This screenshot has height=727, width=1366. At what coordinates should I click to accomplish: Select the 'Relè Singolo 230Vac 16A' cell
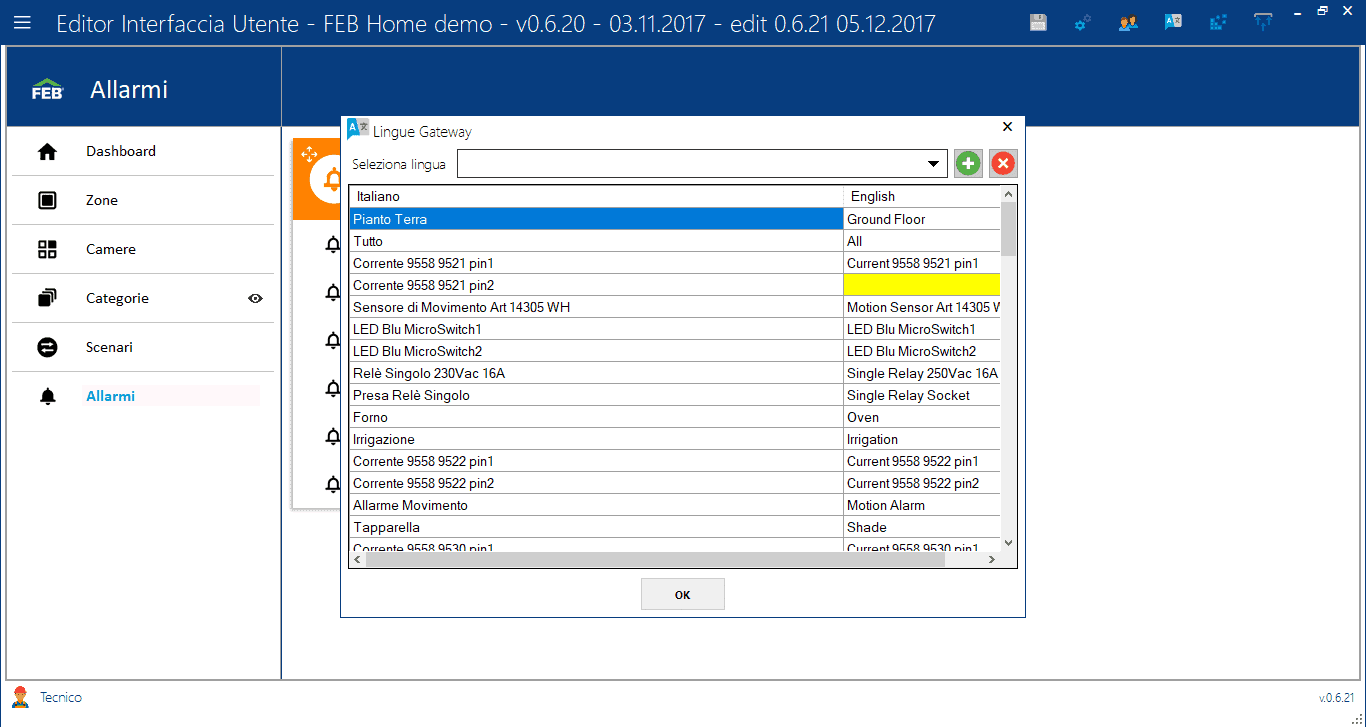596,373
